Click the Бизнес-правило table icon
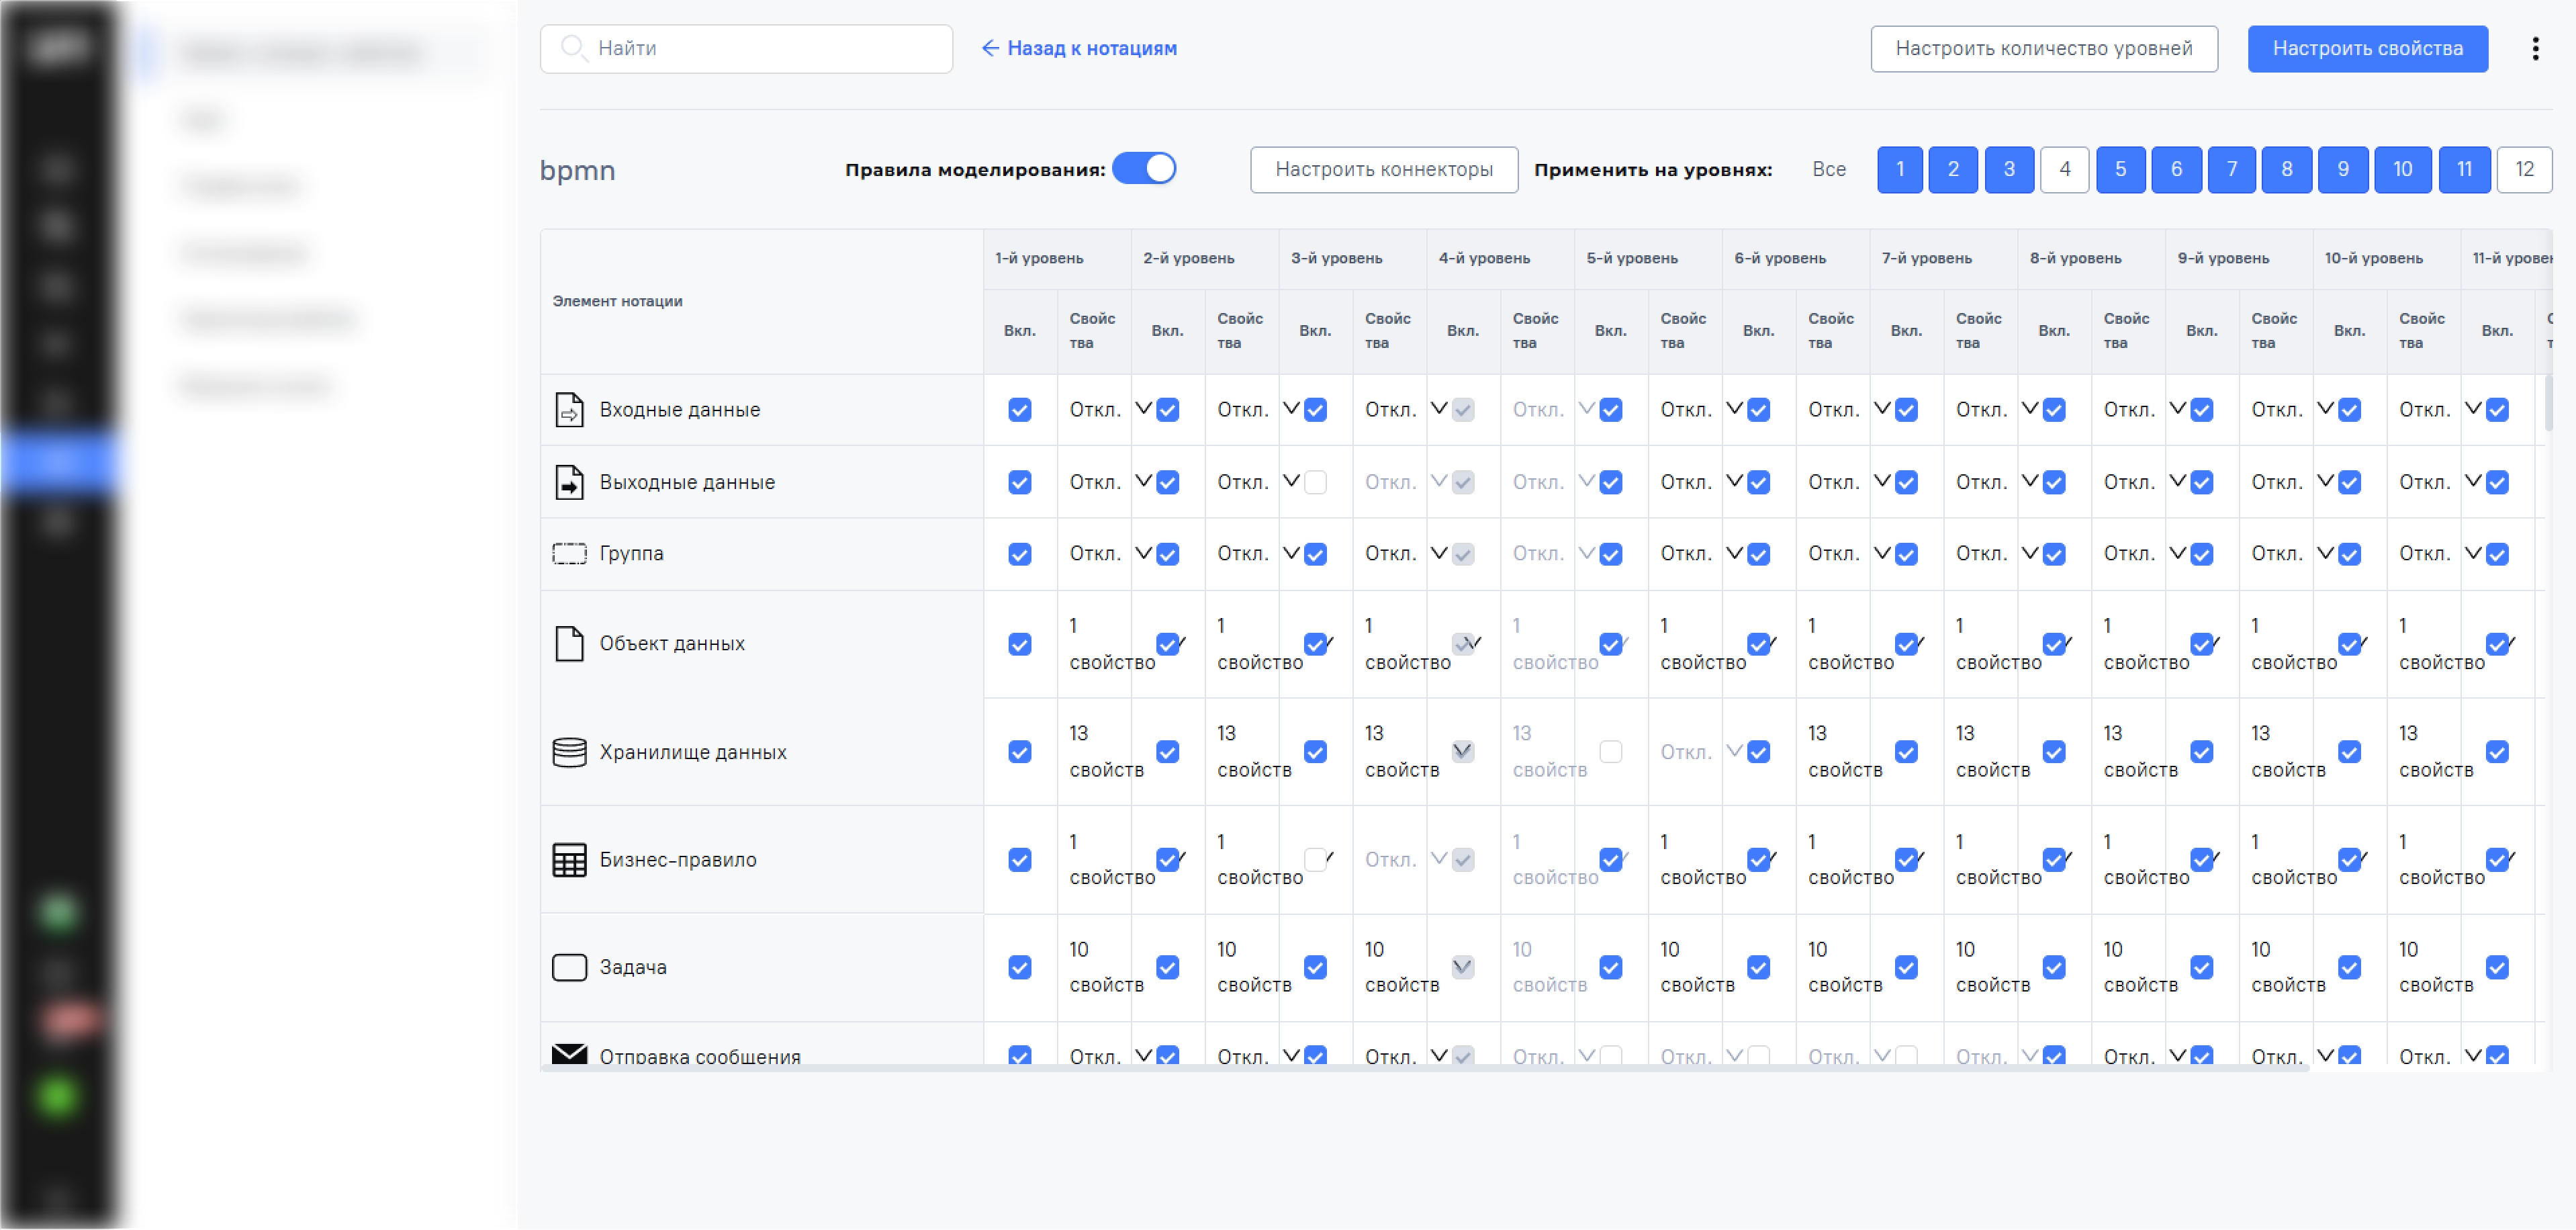 (x=569, y=860)
